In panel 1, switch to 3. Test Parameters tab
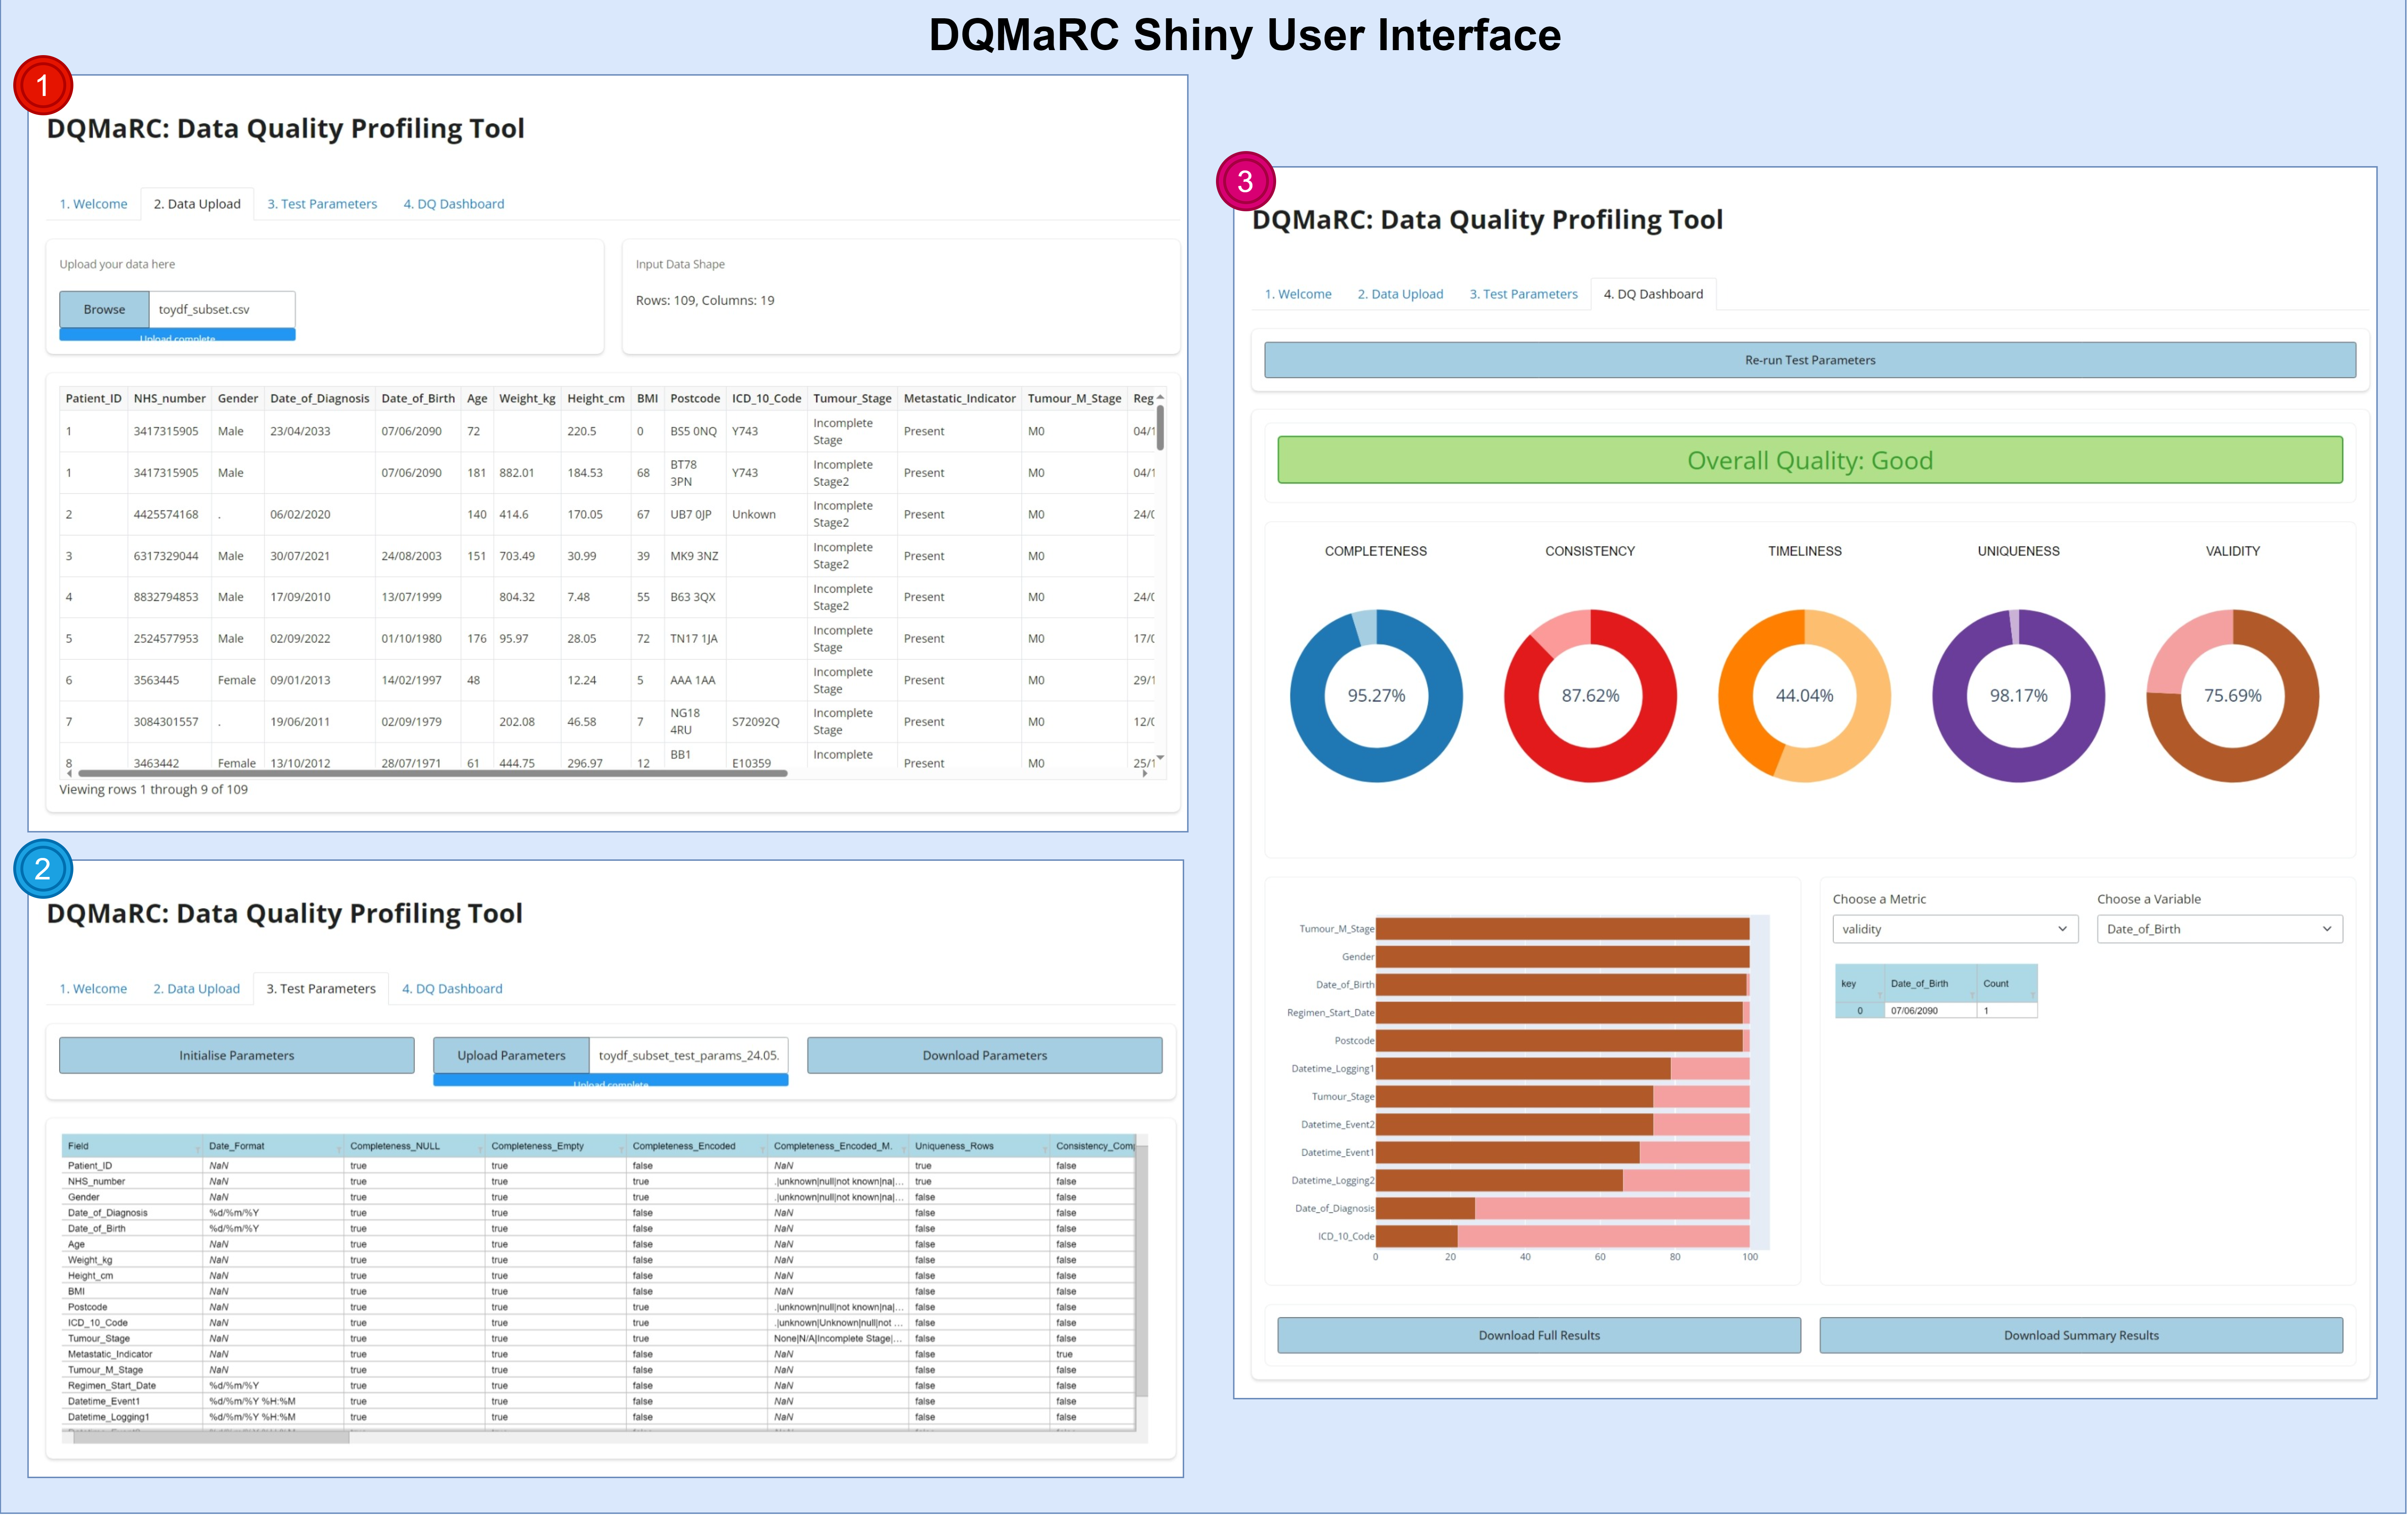The width and height of the screenshot is (2408, 1515). 322,204
